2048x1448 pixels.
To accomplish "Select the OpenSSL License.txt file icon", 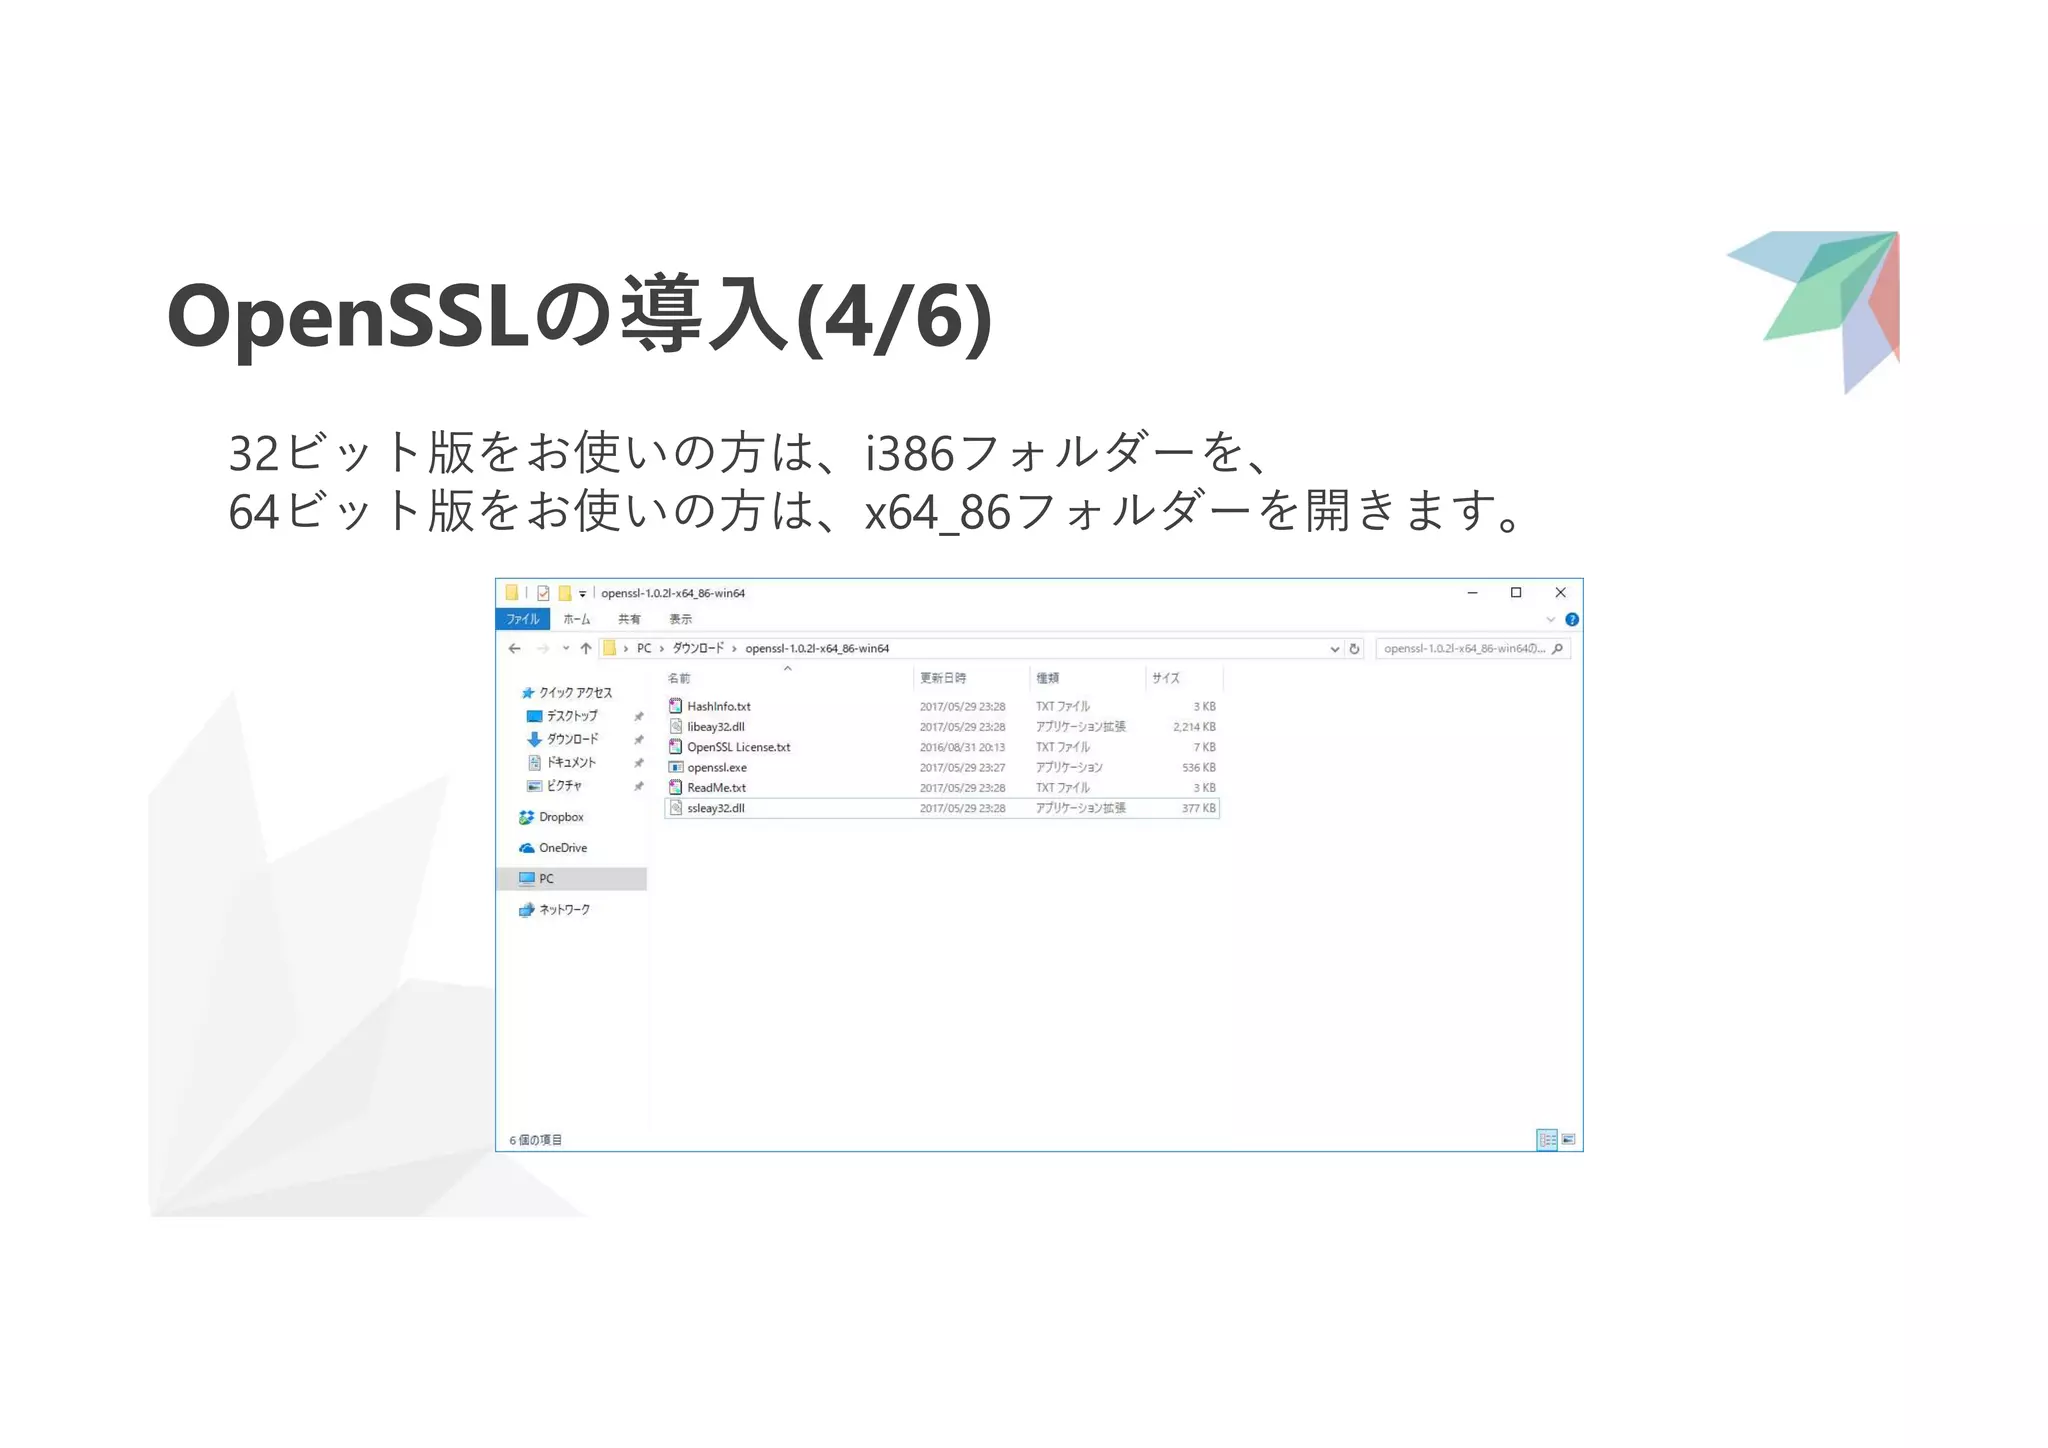I will pyautogui.click(x=676, y=747).
